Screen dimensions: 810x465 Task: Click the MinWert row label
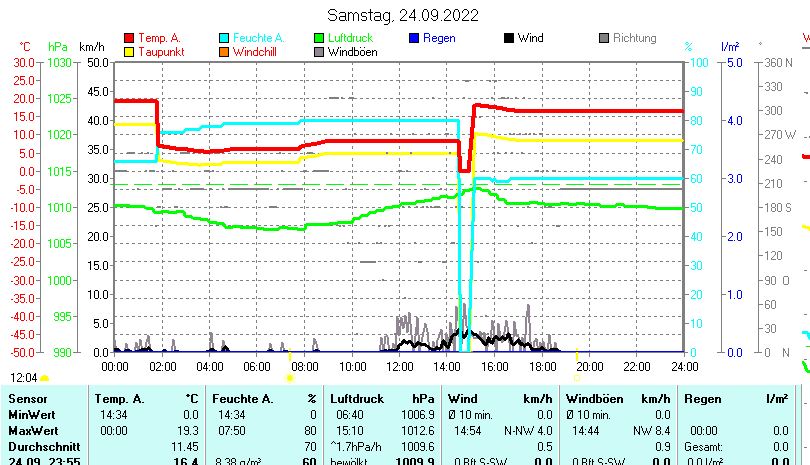tap(31, 414)
